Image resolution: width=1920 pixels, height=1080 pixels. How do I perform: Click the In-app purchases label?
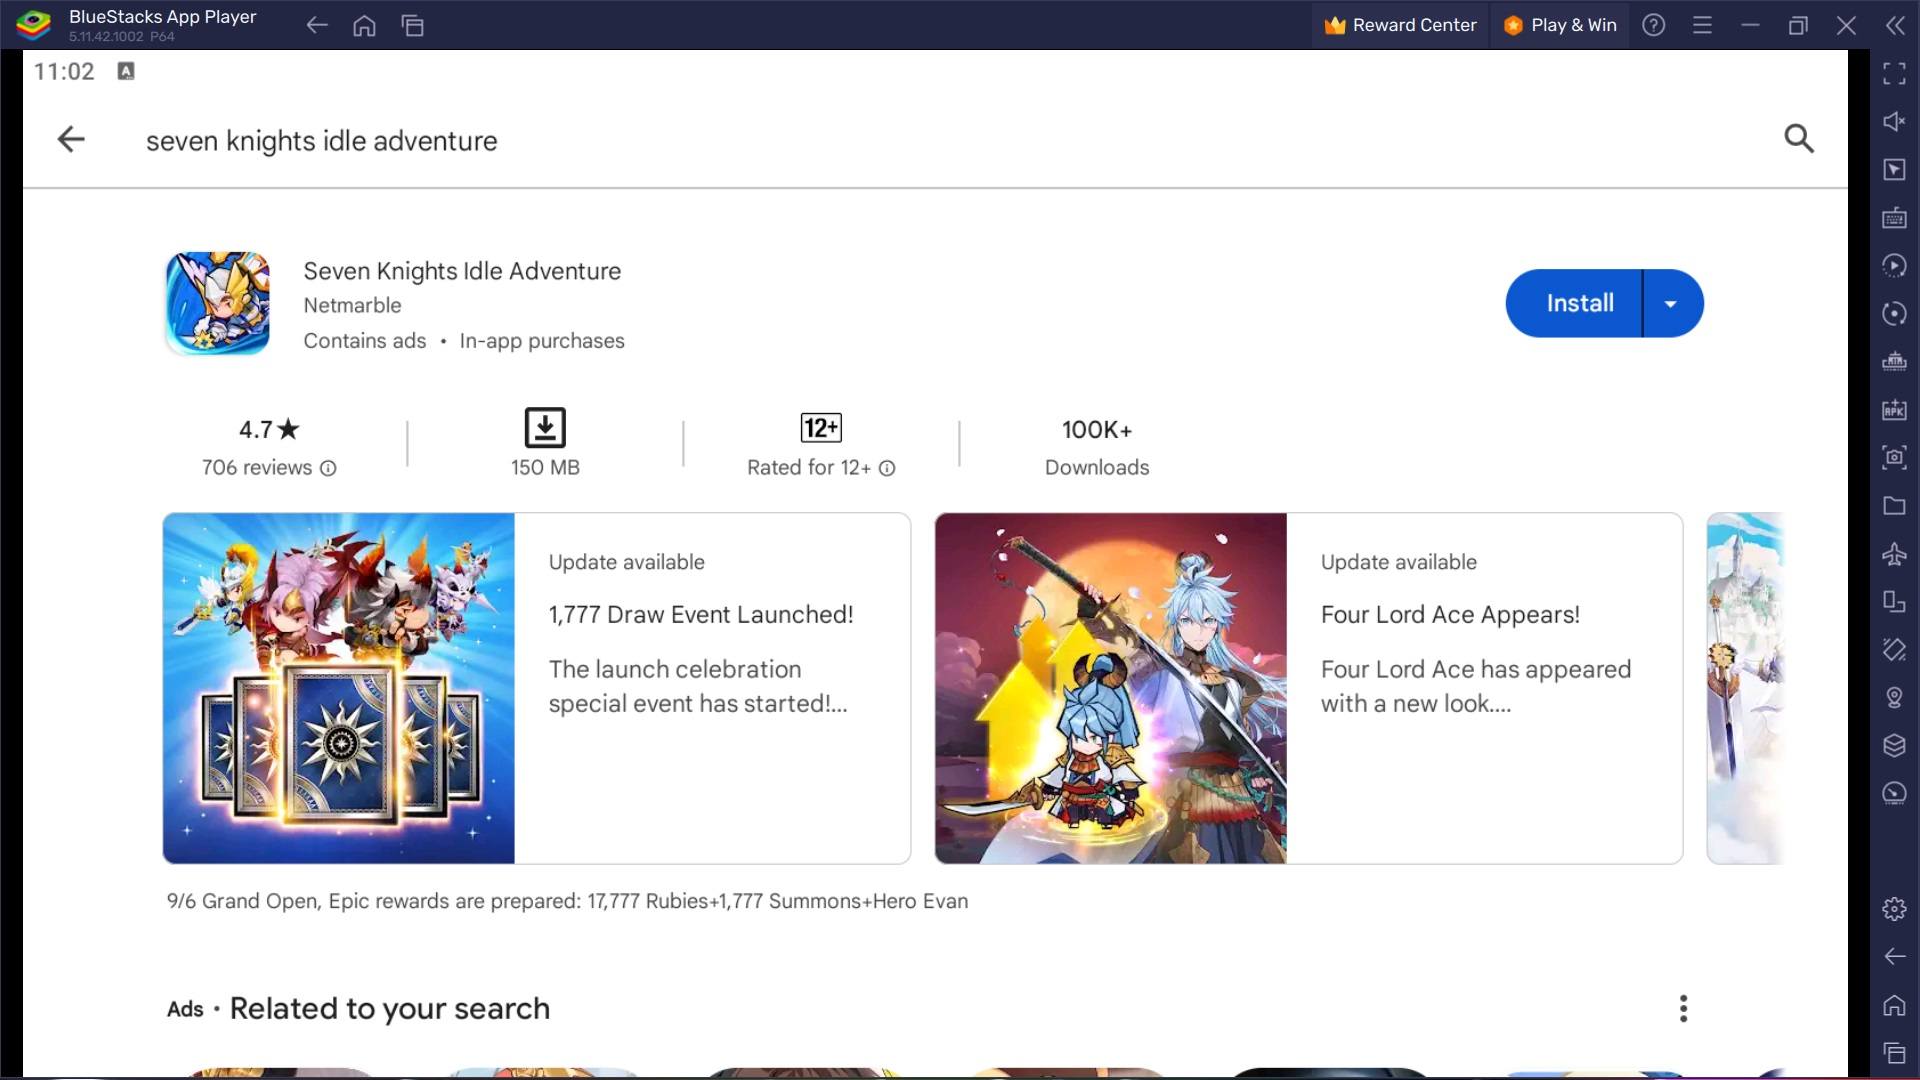point(542,341)
